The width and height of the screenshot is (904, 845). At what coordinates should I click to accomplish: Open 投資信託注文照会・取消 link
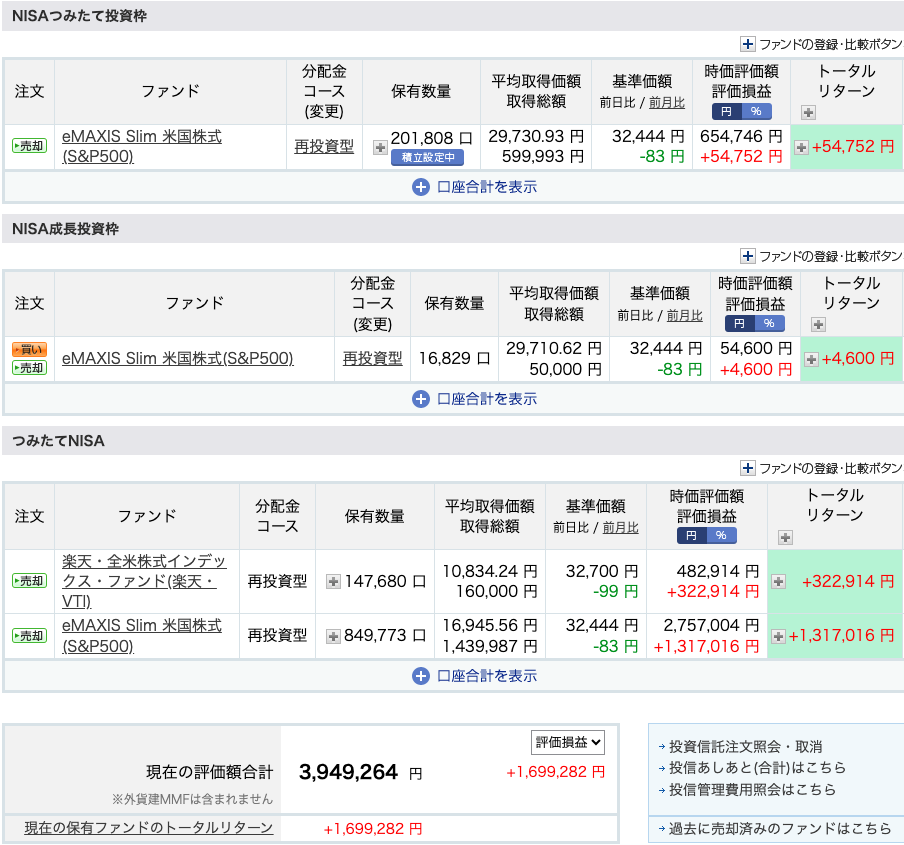pyautogui.click(x=745, y=747)
